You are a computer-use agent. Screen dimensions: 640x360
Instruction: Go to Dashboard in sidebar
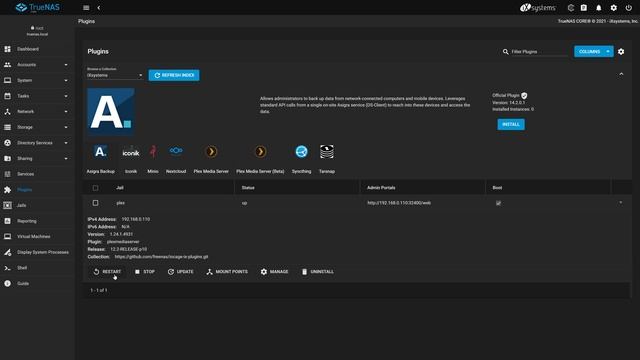[38, 49]
